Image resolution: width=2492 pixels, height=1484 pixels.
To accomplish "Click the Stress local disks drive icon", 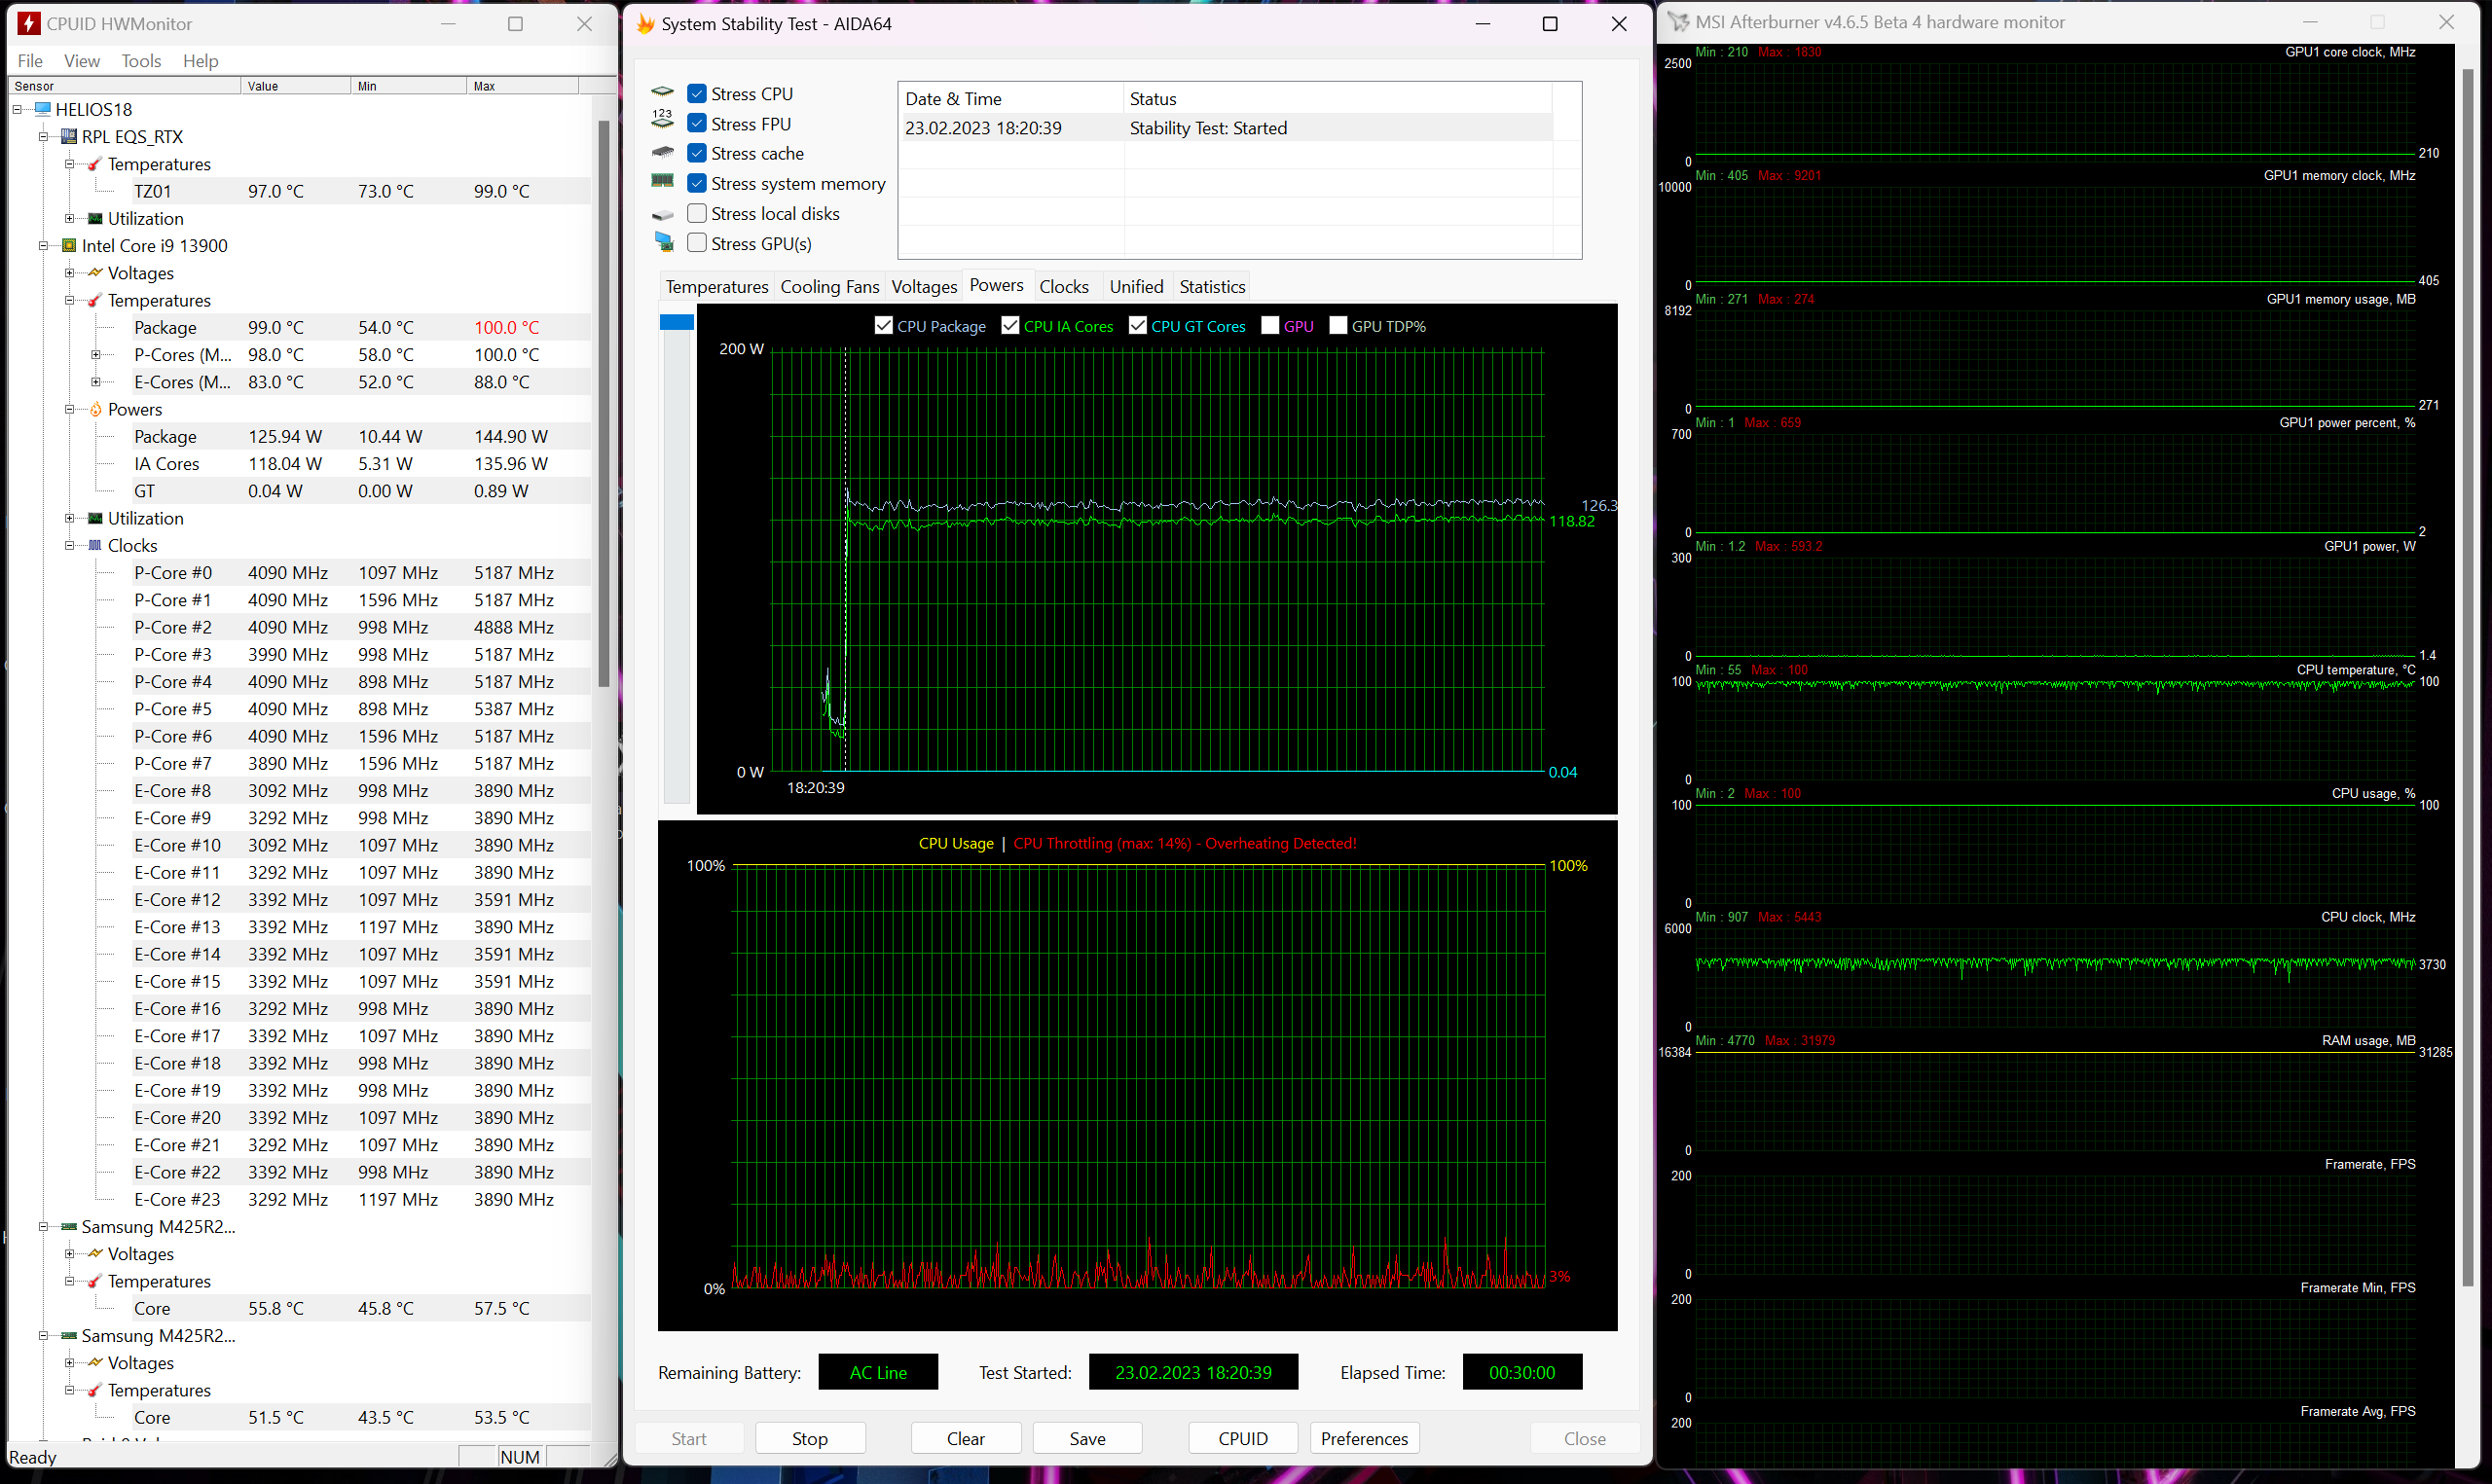I will click(662, 215).
